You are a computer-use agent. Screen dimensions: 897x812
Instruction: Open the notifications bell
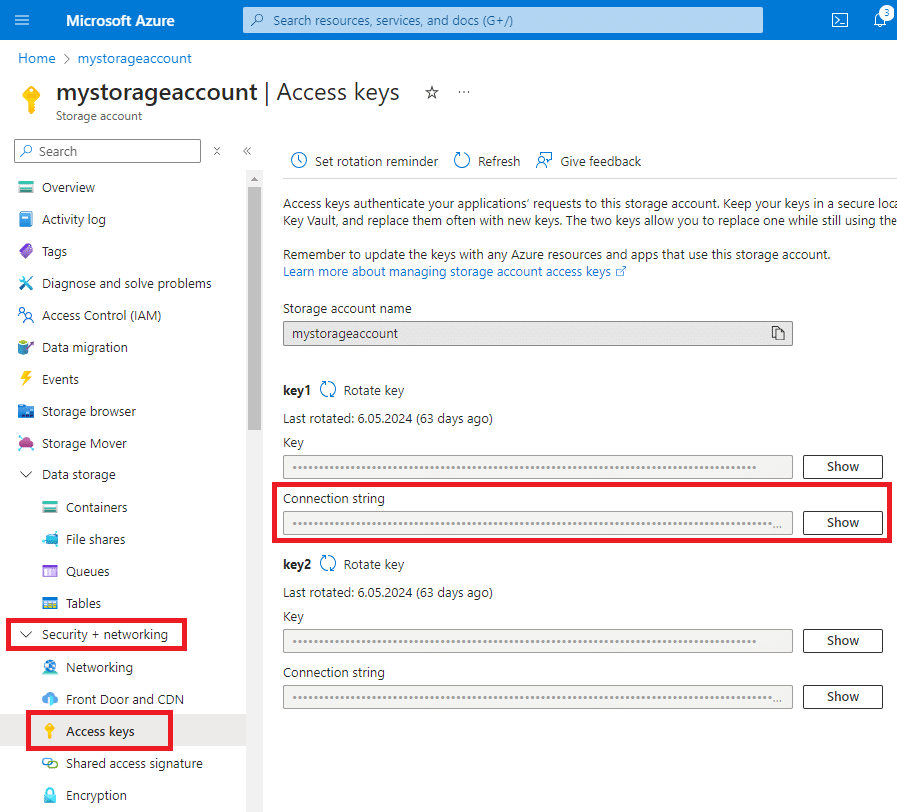coord(880,20)
